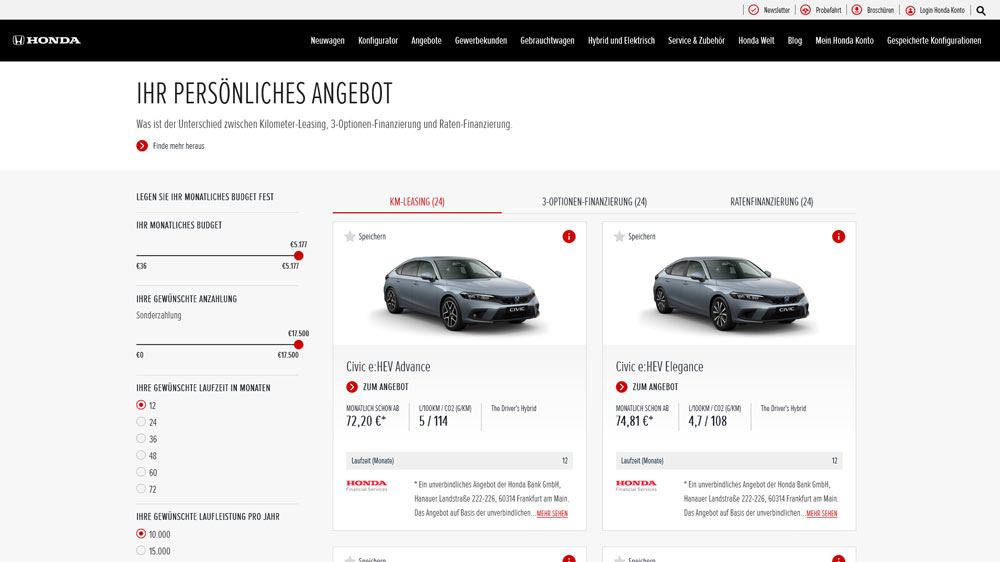Click the Civic e:HEV Advance title

click(x=388, y=367)
